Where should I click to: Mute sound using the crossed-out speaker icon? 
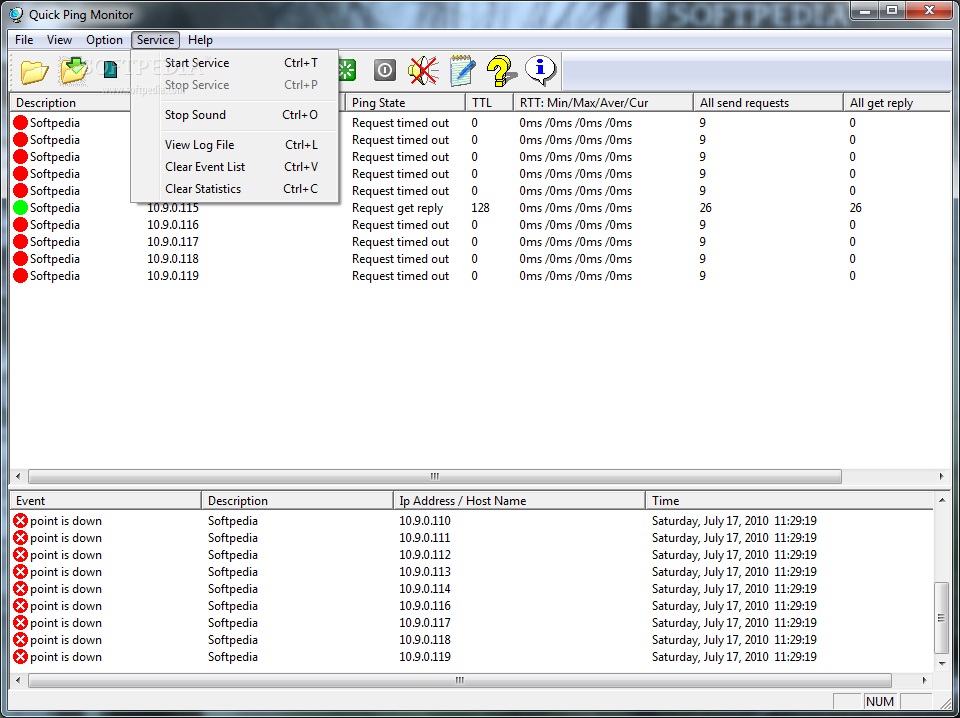pos(424,70)
